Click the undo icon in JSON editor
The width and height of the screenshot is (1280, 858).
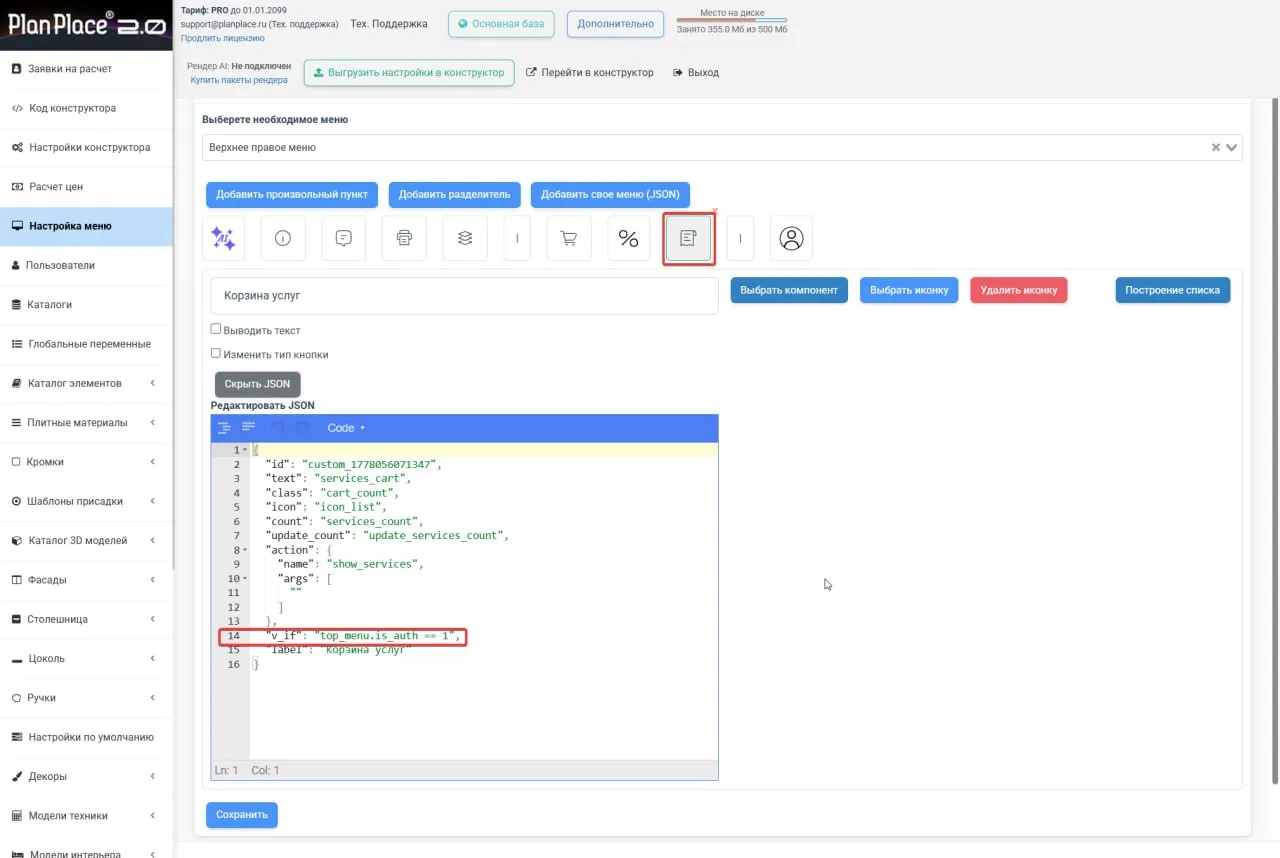[278, 427]
